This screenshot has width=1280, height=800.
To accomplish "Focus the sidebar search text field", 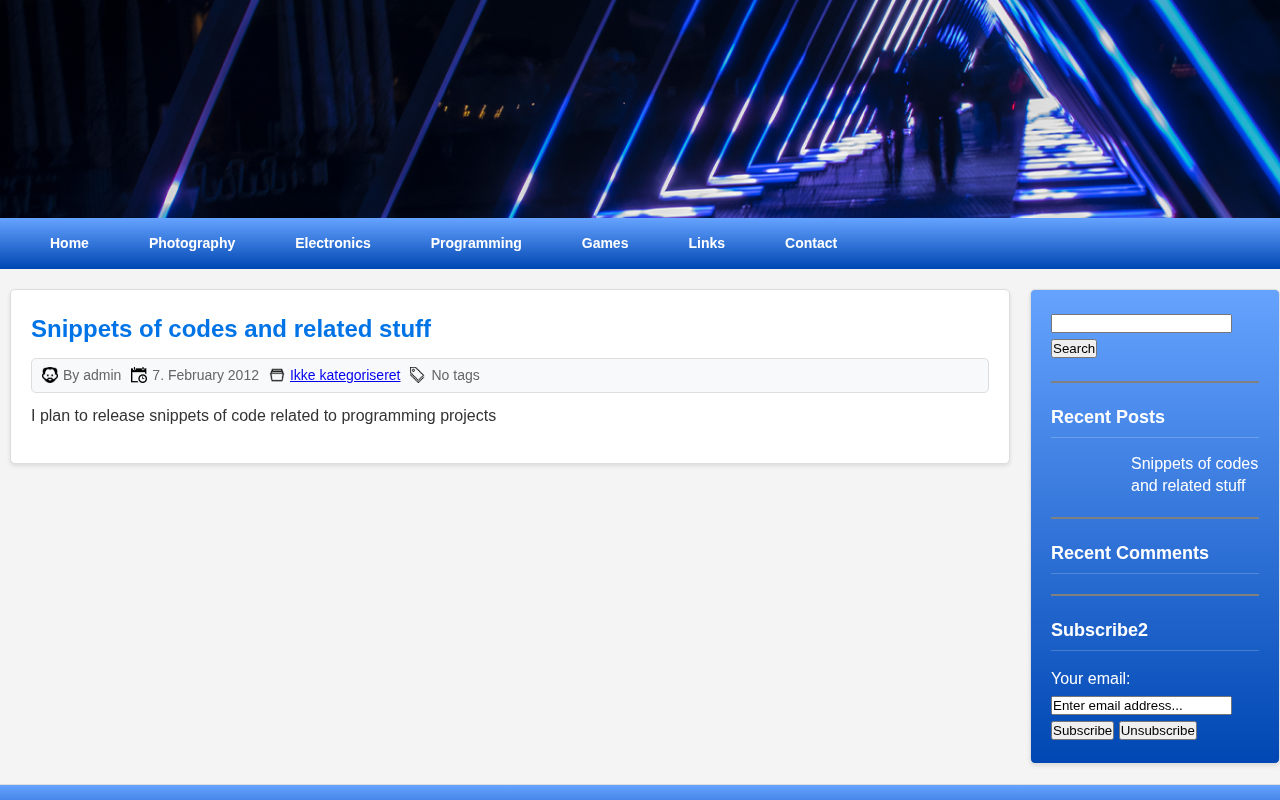I will 1141,323.
